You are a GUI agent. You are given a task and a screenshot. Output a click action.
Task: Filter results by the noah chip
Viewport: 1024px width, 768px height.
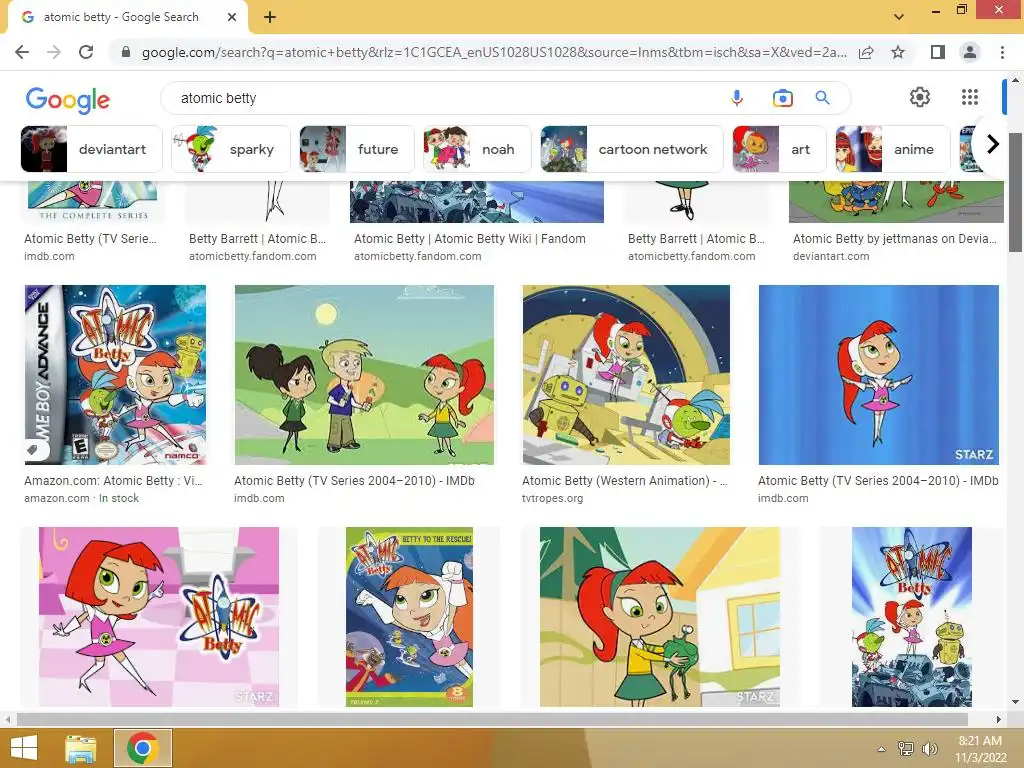point(477,149)
